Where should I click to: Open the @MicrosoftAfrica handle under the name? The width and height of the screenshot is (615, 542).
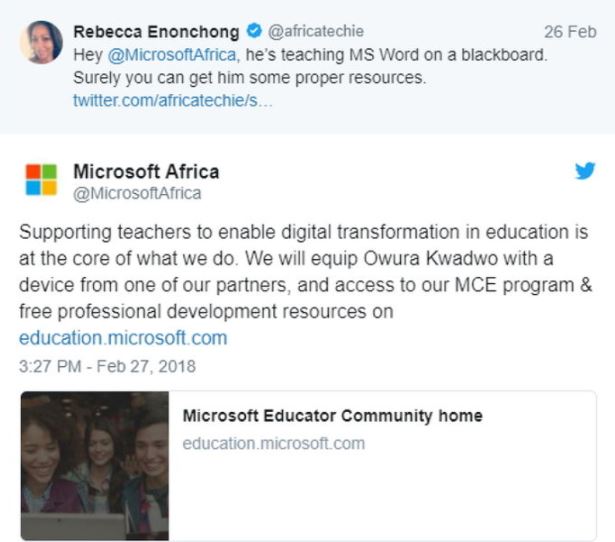[137, 193]
